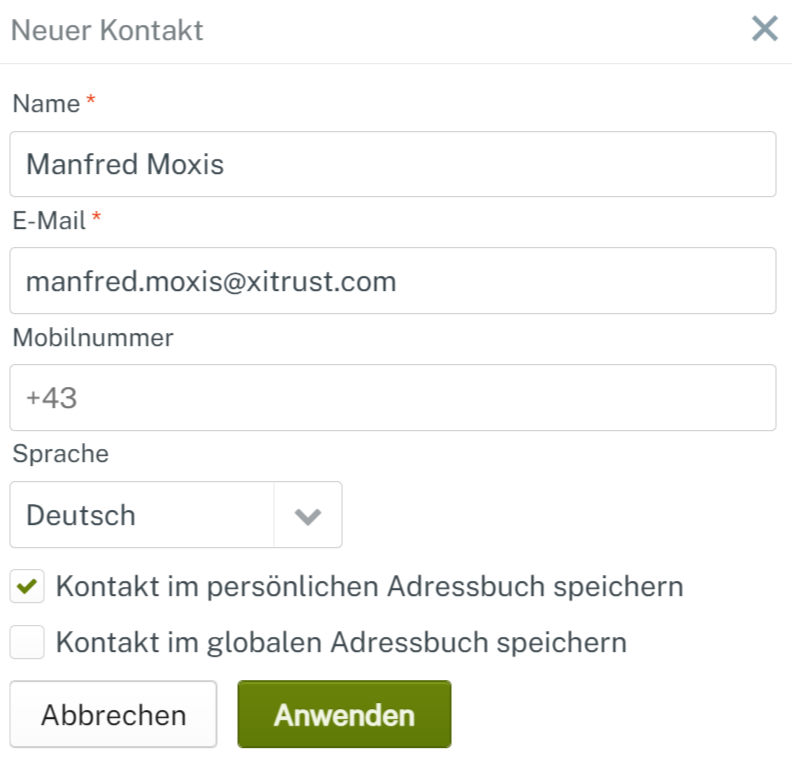Select the Deutsch text in language box
792x760 pixels.
point(81,516)
